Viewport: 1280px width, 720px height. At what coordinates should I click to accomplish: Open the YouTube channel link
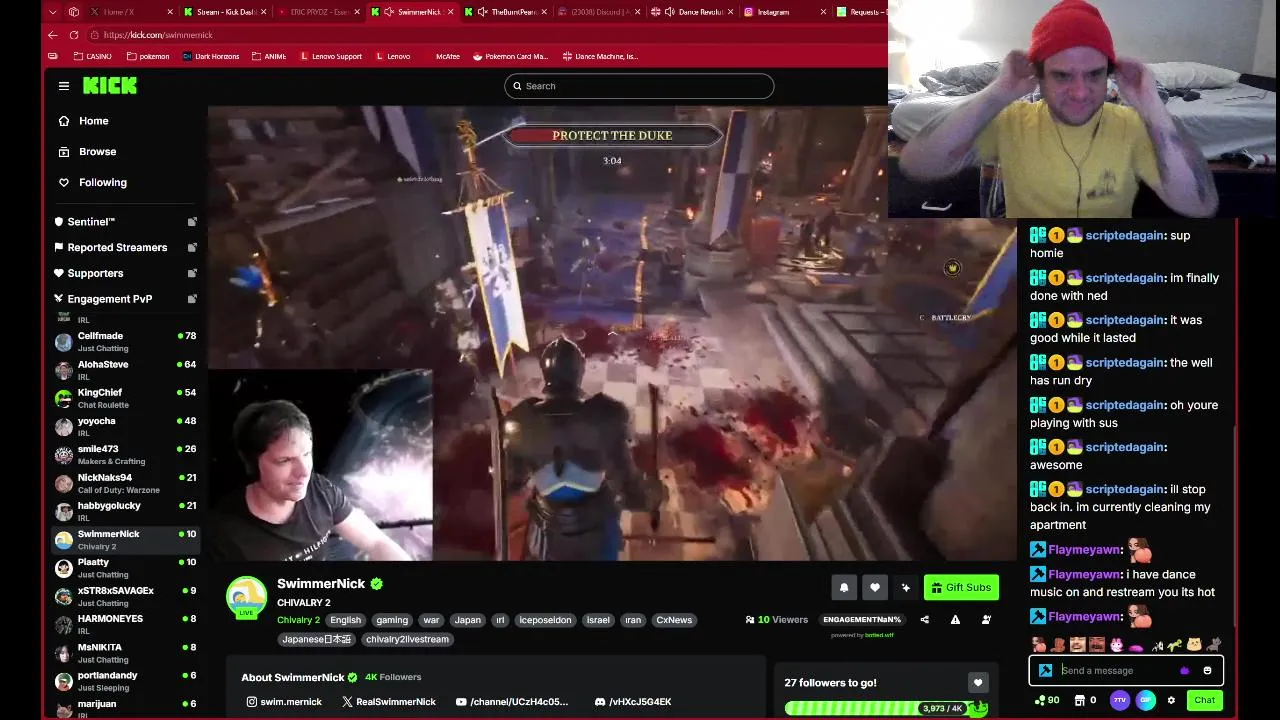[512, 702]
